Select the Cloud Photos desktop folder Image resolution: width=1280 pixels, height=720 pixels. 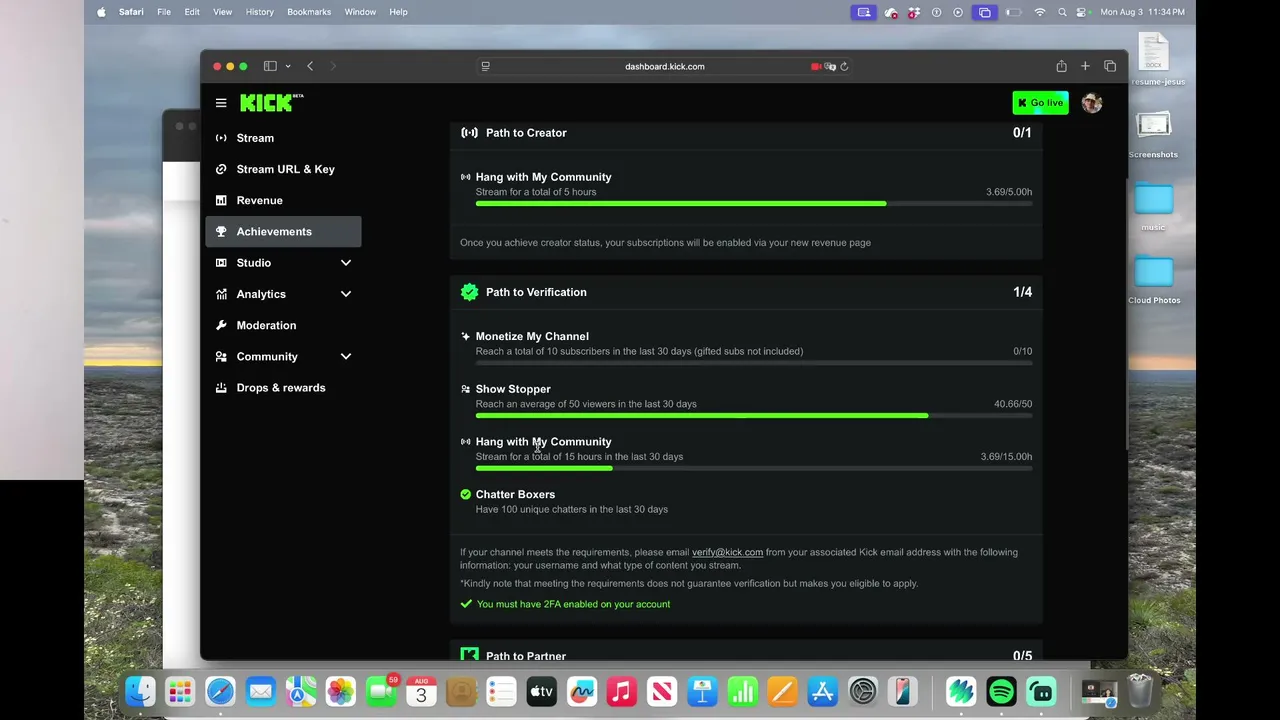[1154, 280]
